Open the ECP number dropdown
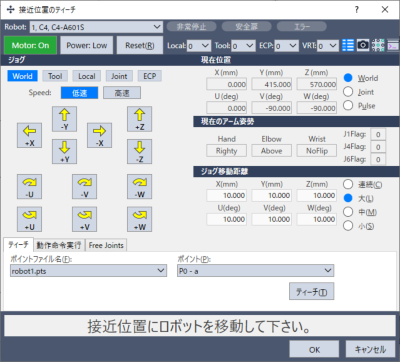 click(287, 46)
